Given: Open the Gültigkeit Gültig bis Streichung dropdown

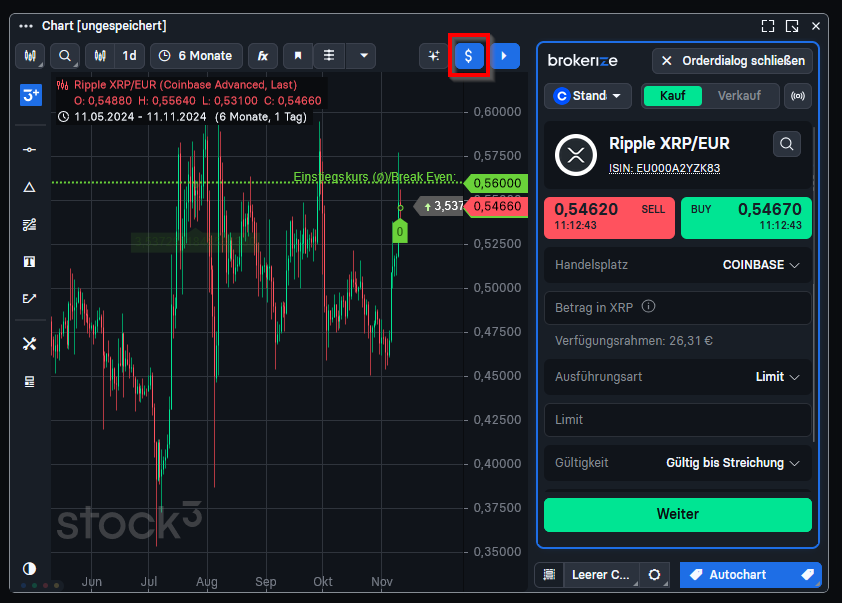Looking at the screenshot, I should pos(678,463).
